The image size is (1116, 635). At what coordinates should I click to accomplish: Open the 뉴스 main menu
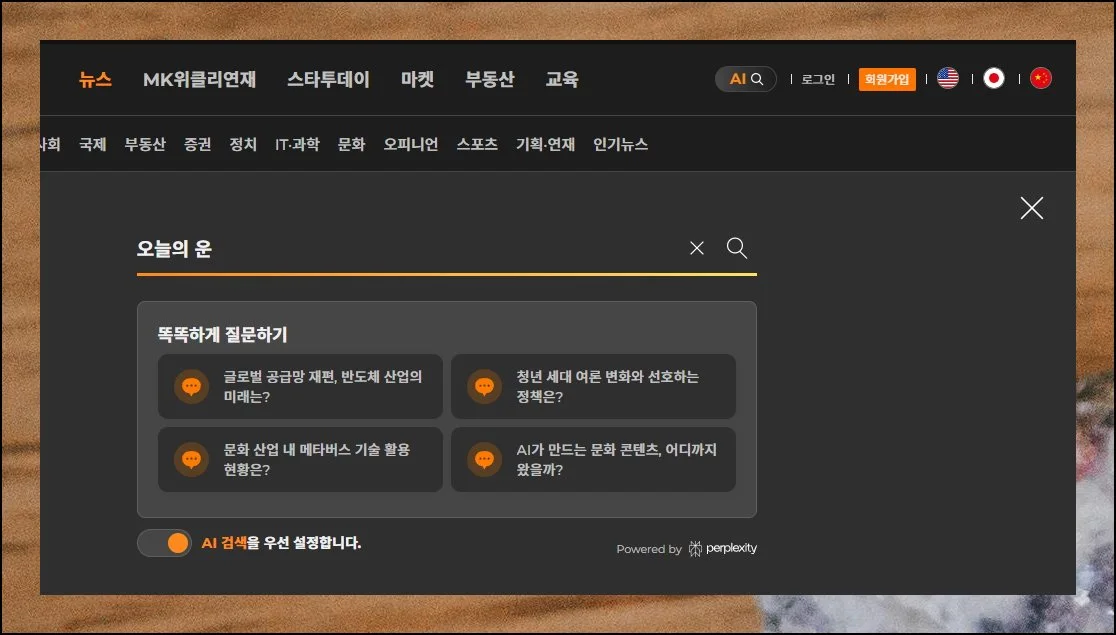pyautogui.click(x=95, y=80)
